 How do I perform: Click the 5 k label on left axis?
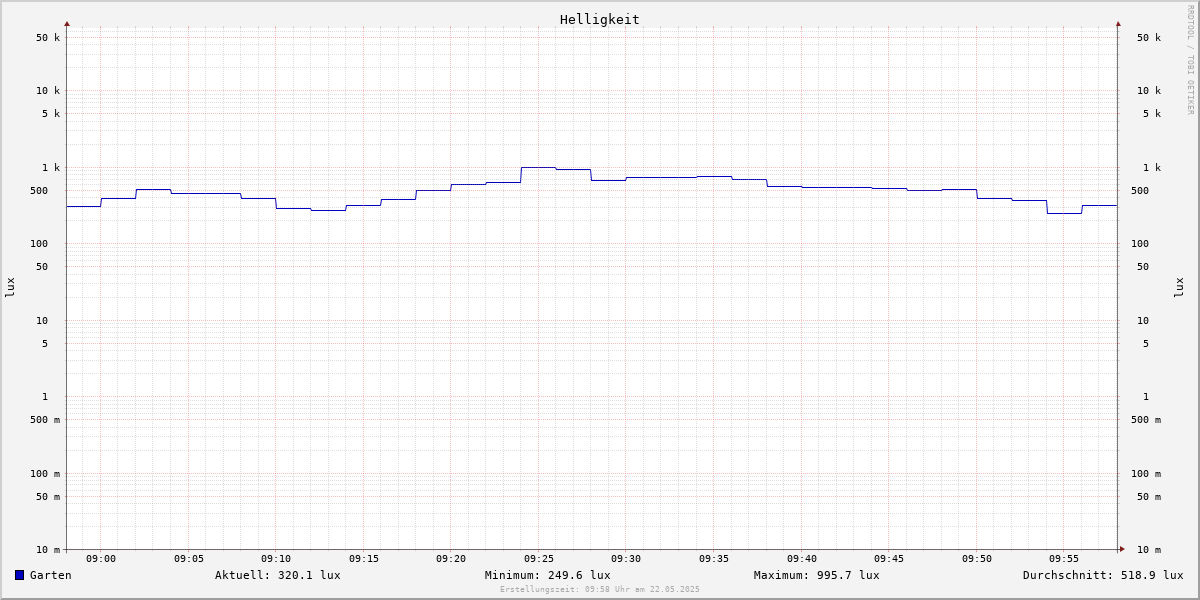pyautogui.click(x=51, y=114)
